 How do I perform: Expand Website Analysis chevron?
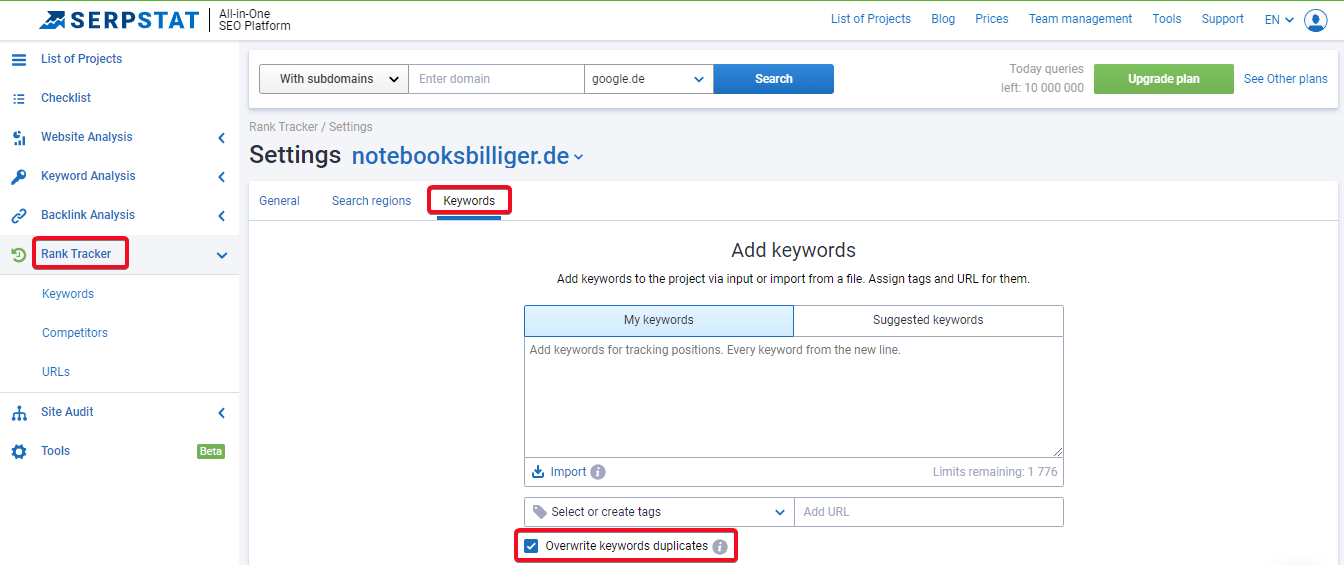tap(222, 138)
